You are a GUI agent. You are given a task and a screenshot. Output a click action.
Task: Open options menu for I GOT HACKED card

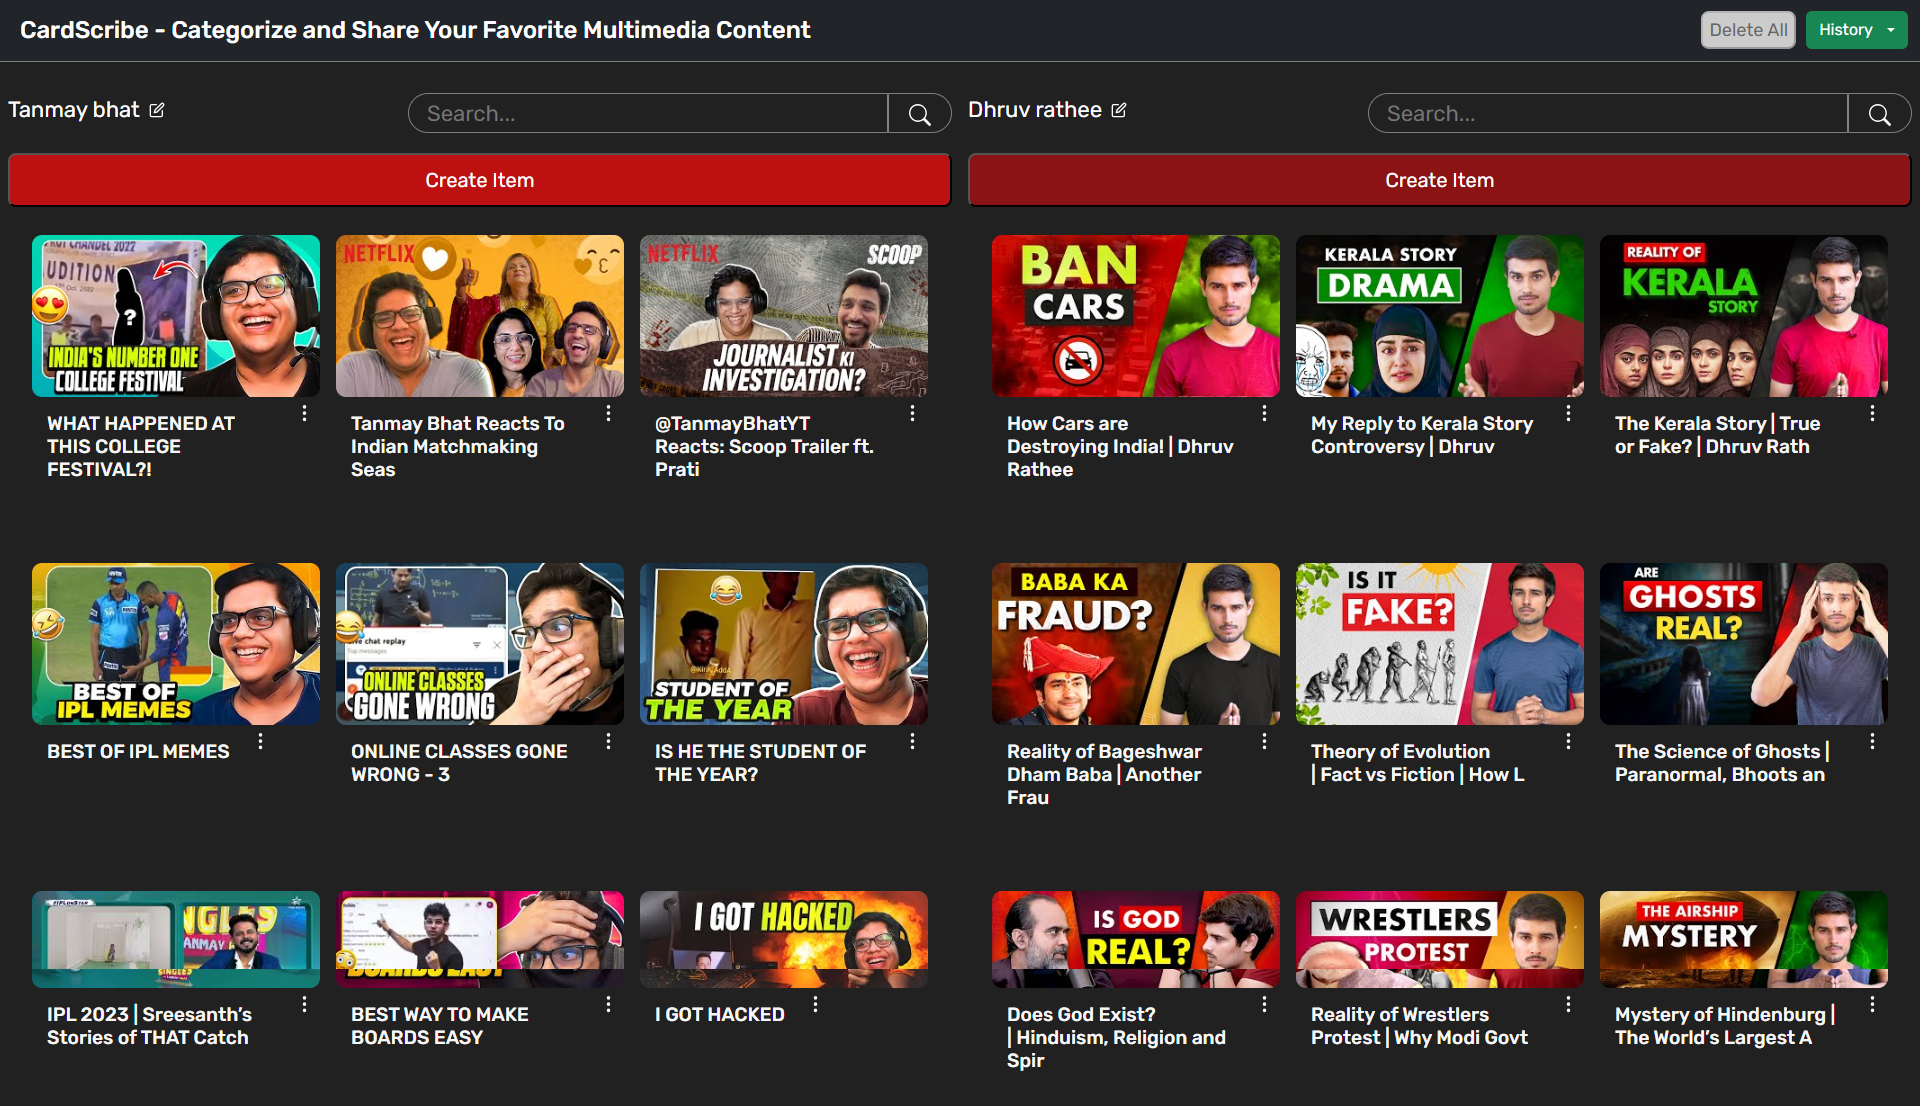(816, 1005)
